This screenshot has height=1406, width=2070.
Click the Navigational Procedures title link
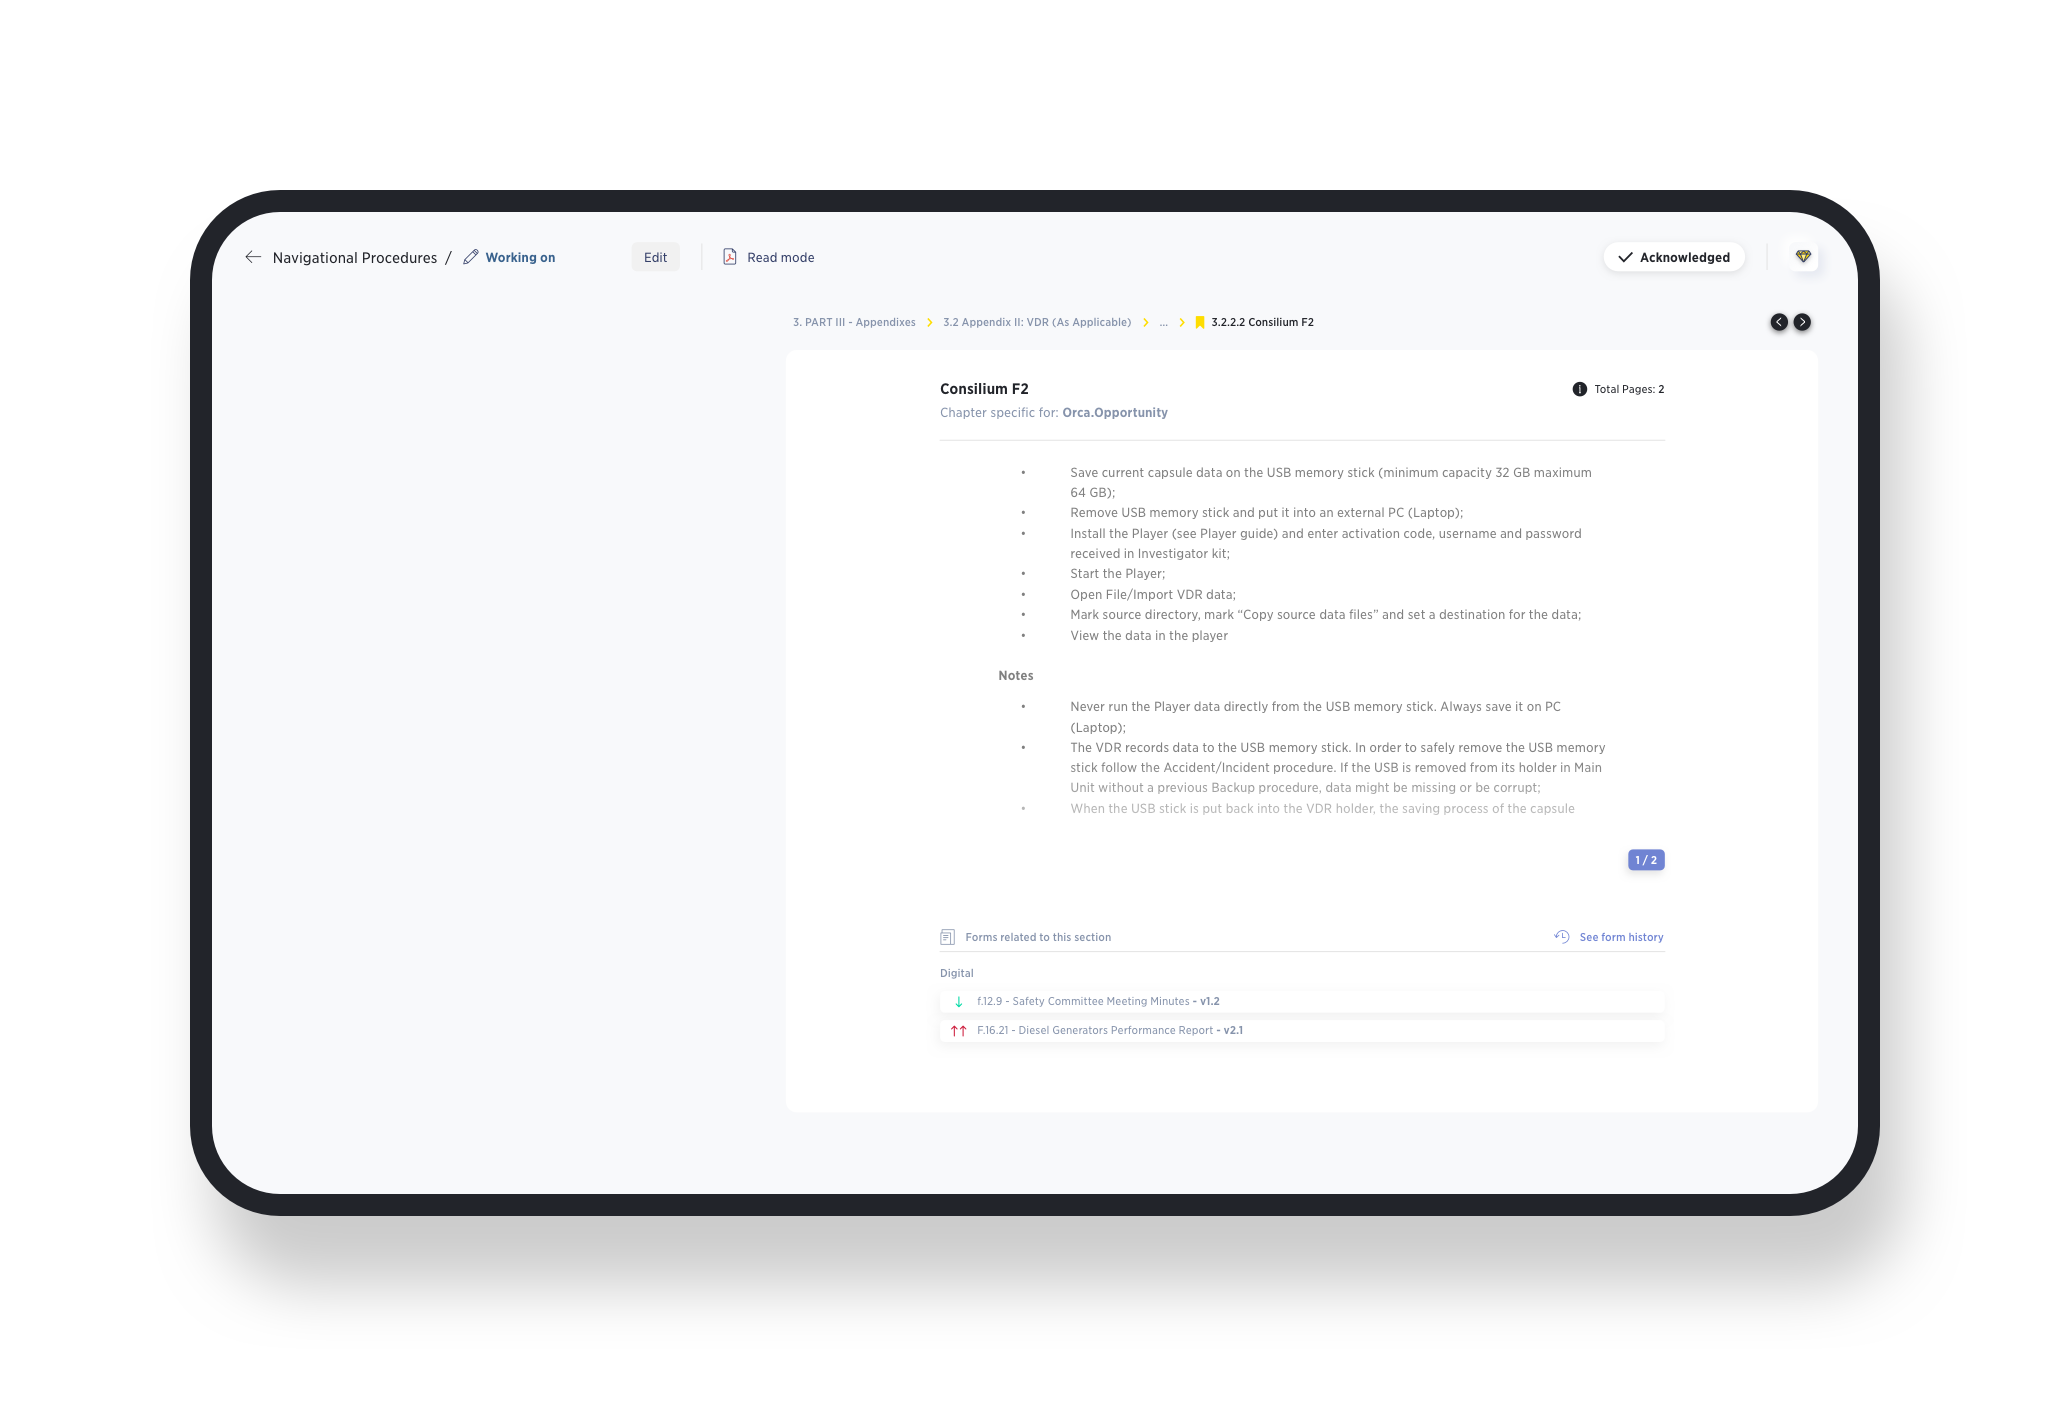pos(355,258)
